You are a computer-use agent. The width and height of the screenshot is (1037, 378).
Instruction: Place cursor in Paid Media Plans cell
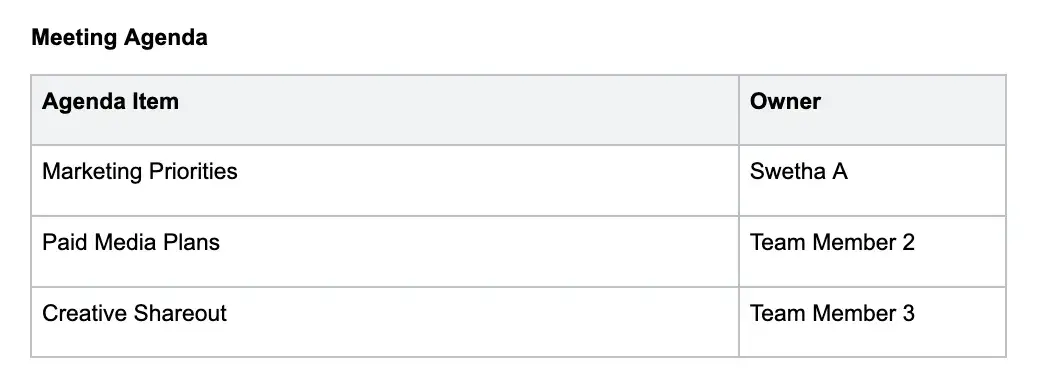[385, 251]
